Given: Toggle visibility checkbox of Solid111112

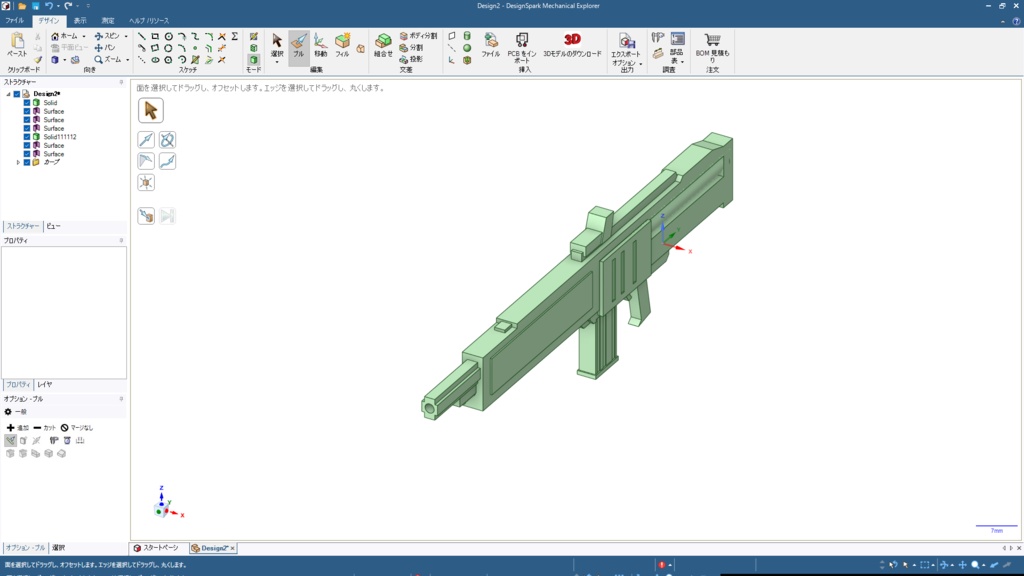Looking at the screenshot, I should tap(27, 137).
